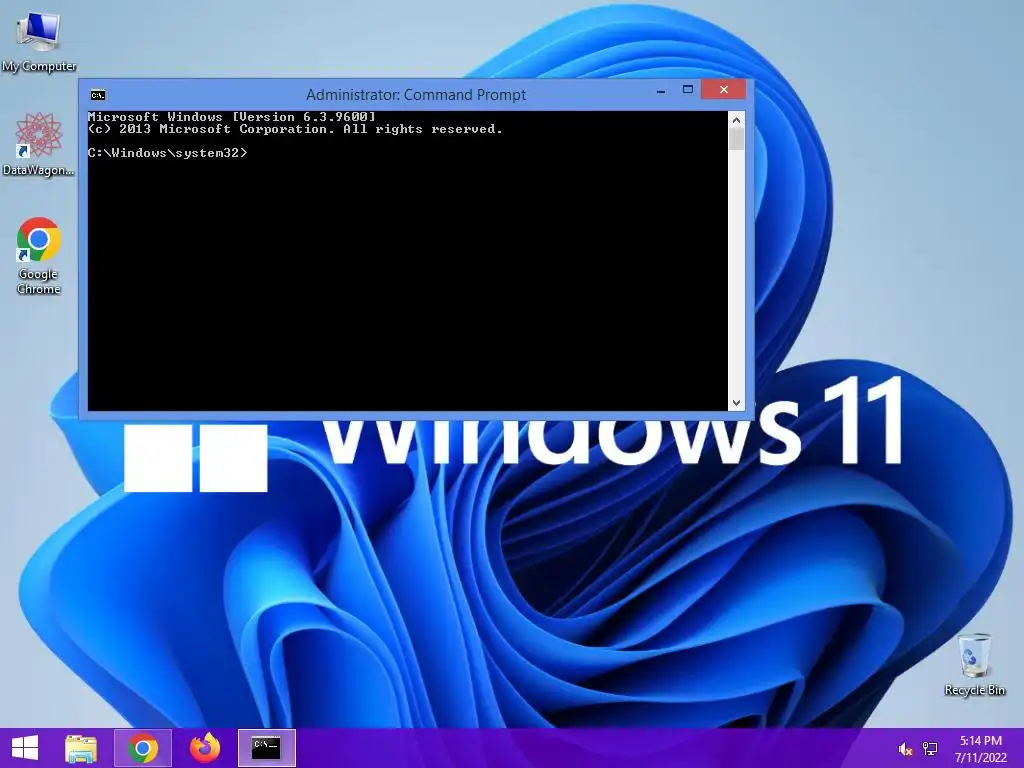The width and height of the screenshot is (1024, 768).
Task: Click the Windows Start button
Action: coord(25,748)
